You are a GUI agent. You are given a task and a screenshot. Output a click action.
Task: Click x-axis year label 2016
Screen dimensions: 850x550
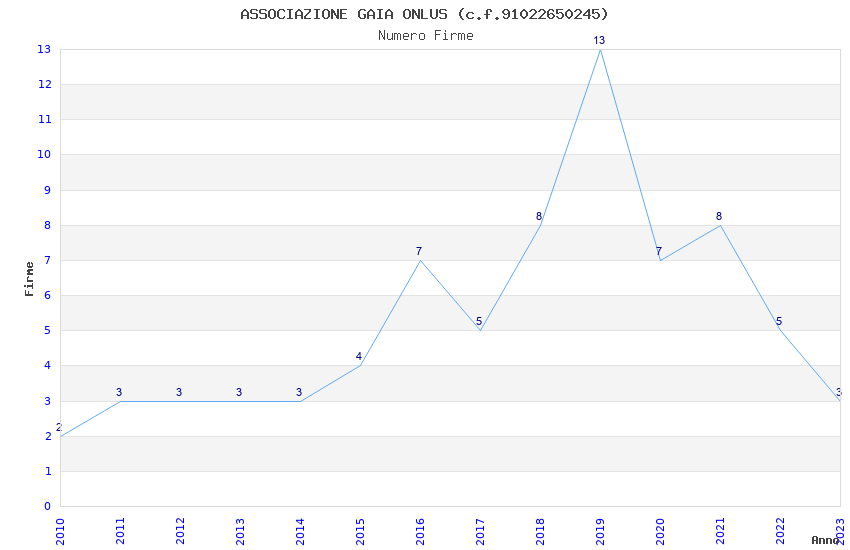point(420,531)
